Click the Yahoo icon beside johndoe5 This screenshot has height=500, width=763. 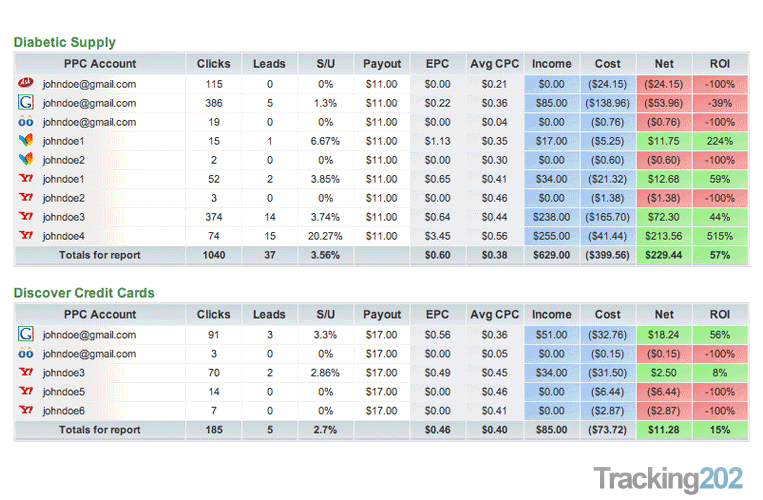26,392
